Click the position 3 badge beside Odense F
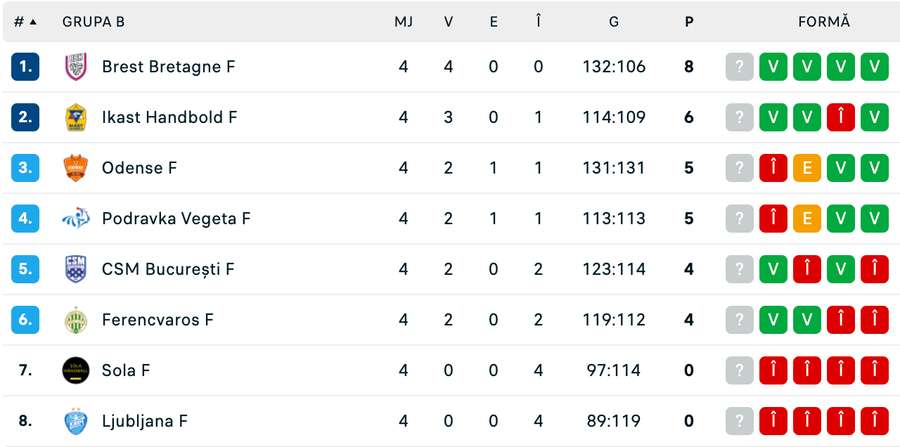Image resolution: width=900 pixels, height=447 pixels. click(x=25, y=168)
